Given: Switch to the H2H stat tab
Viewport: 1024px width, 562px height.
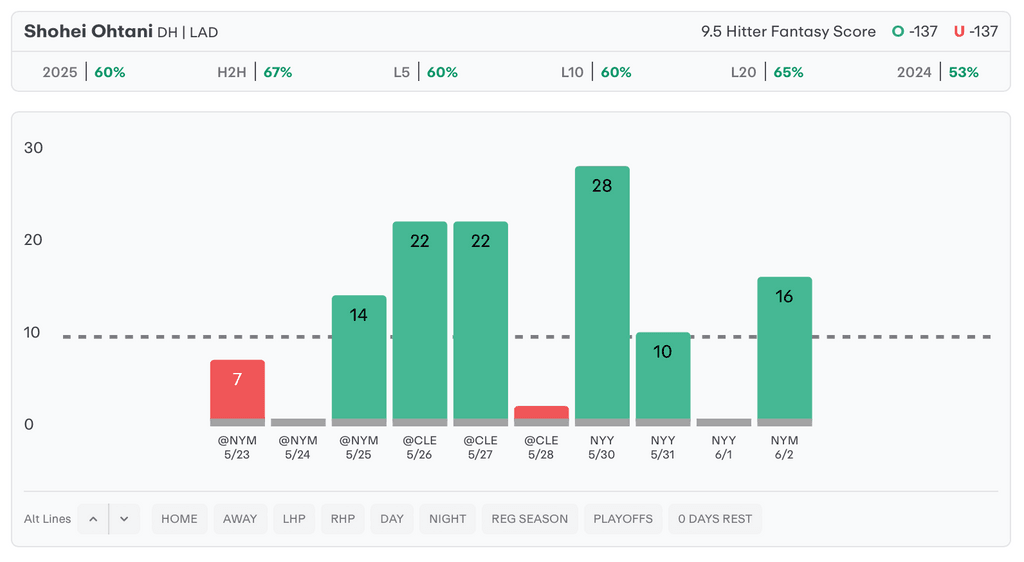Looking at the screenshot, I should pyautogui.click(x=254, y=72).
